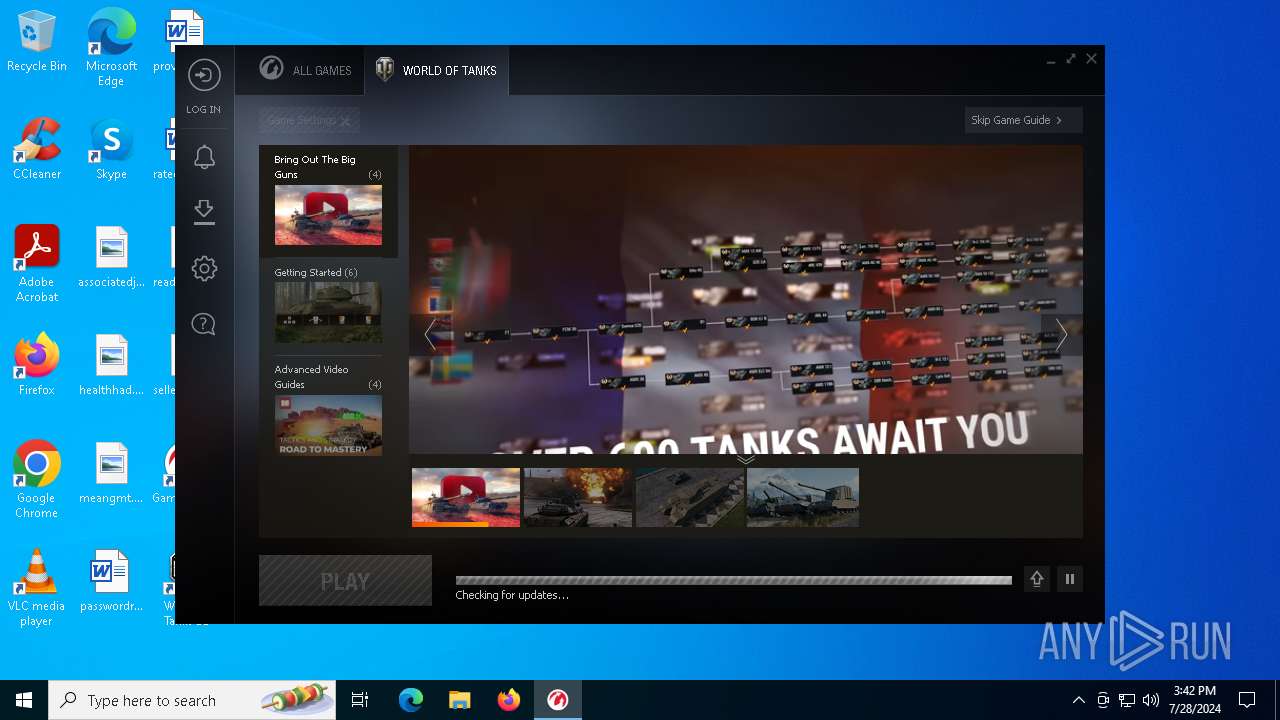Click the Log In icon in sidebar

pyautogui.click(x=204, y=76)
